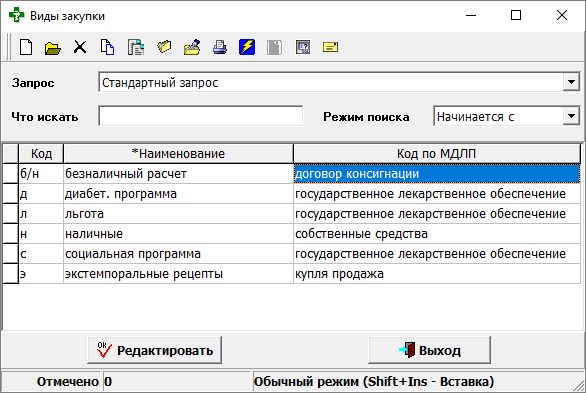The image size is (586, 393).
Task: Click the documents list toolbar icon
Action: (x=136, y=47)
